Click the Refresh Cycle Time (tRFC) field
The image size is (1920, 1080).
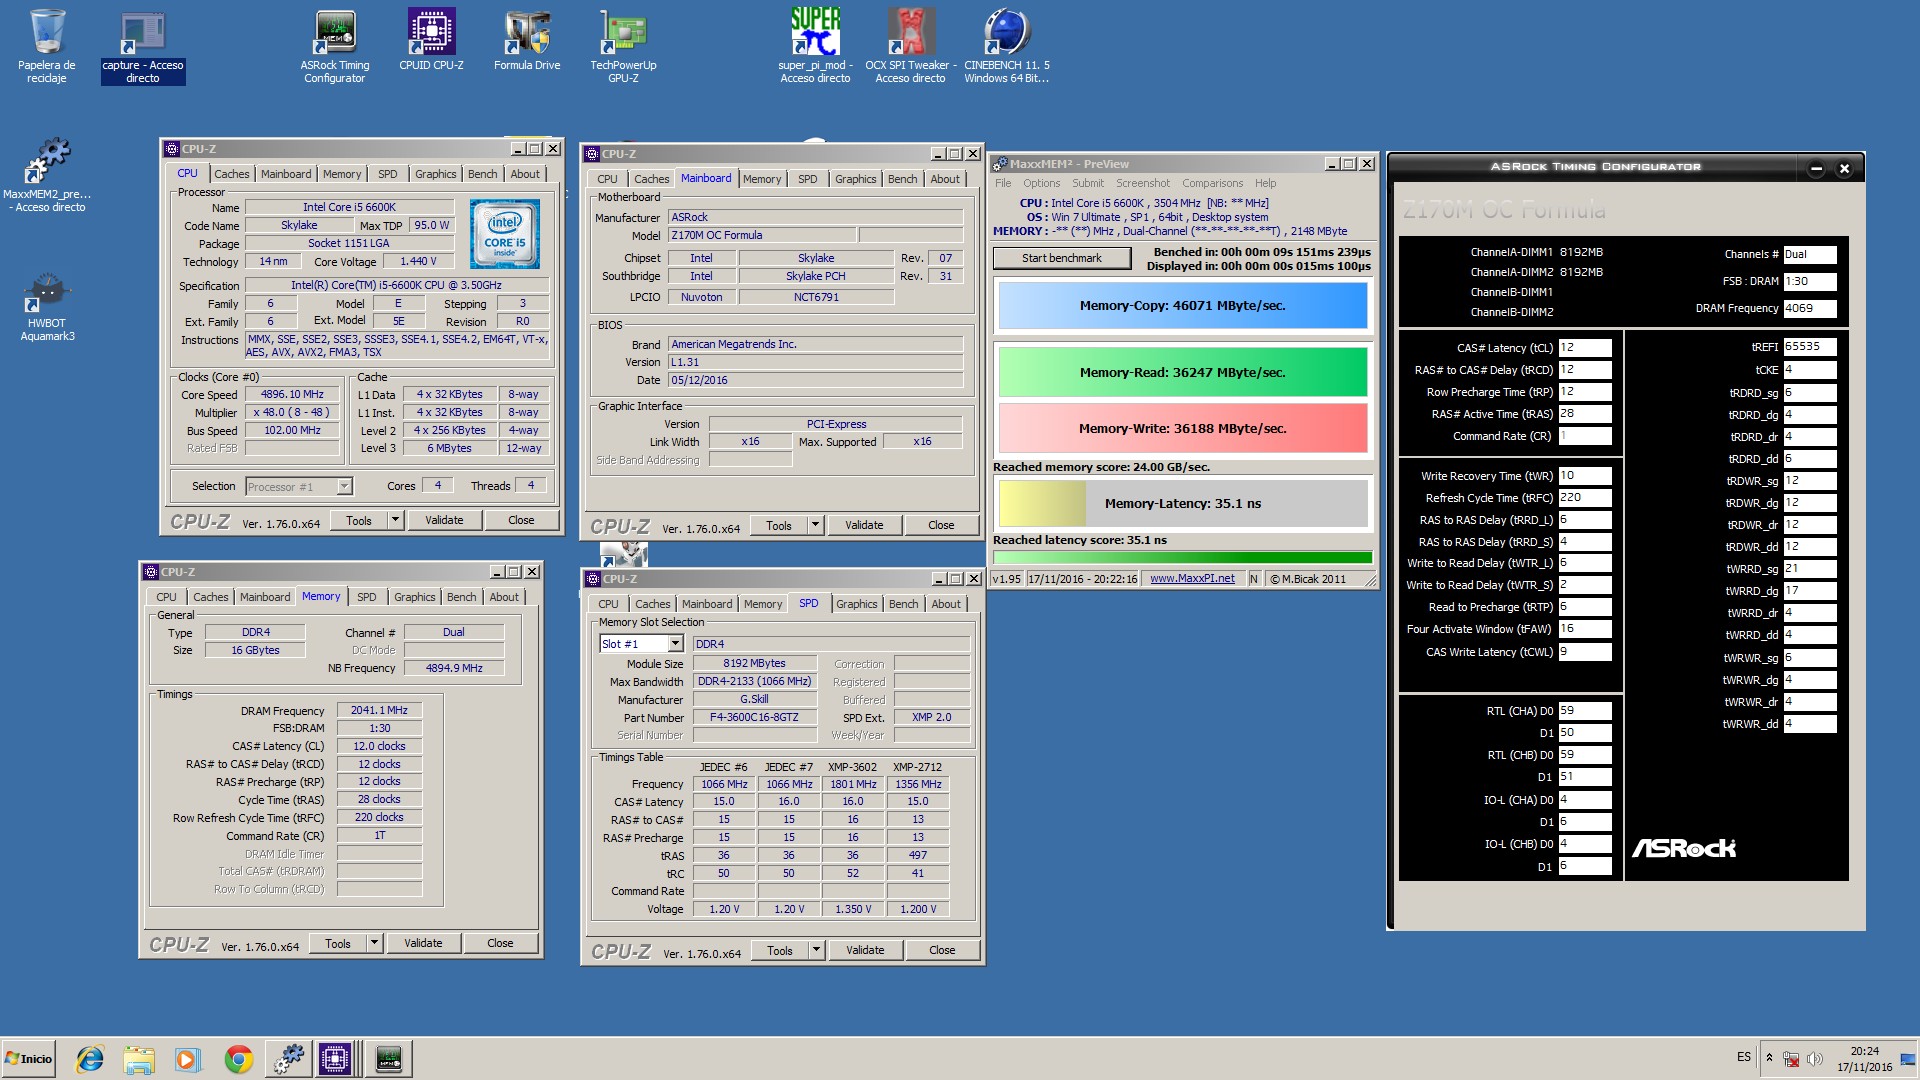[x=1585, y=498]
